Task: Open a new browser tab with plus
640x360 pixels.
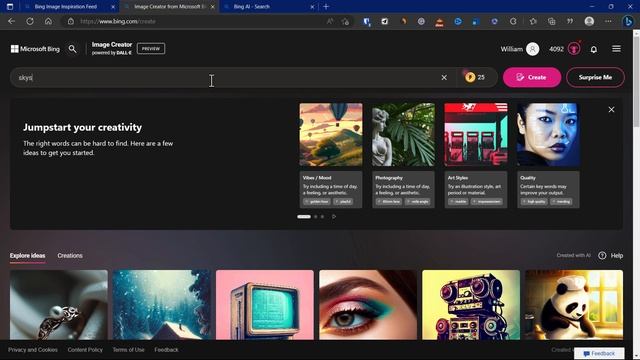Action: [326, 7]
